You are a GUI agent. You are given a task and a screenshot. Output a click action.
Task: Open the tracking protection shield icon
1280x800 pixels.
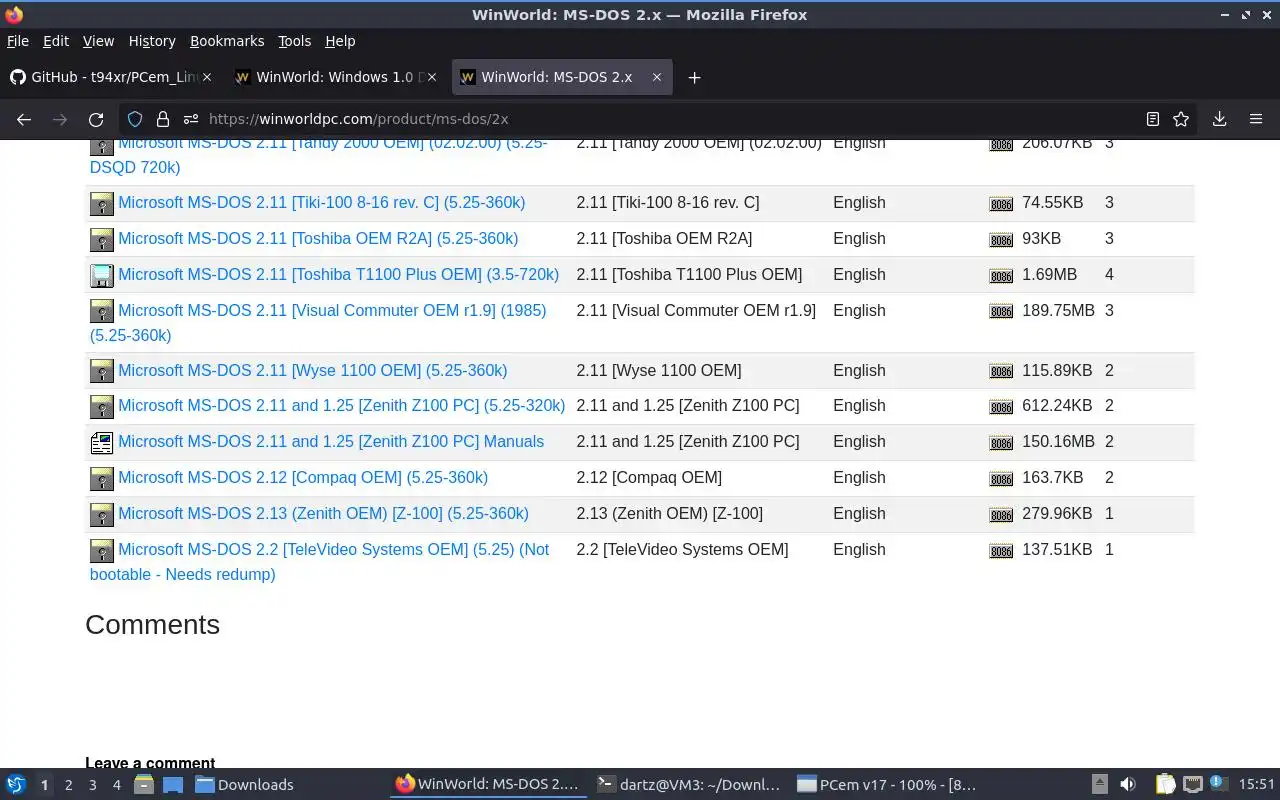click(x=135, y=119)
